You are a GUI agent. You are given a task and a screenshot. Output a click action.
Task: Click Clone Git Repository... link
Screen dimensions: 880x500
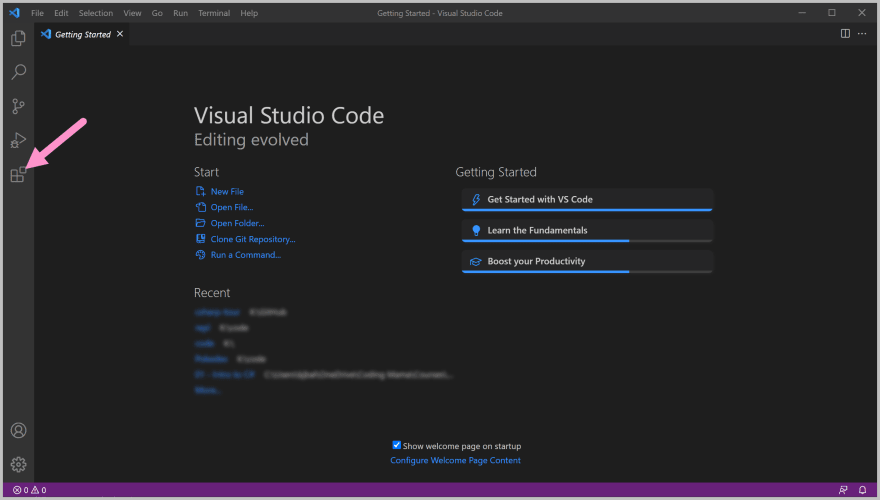click(253, 239)
